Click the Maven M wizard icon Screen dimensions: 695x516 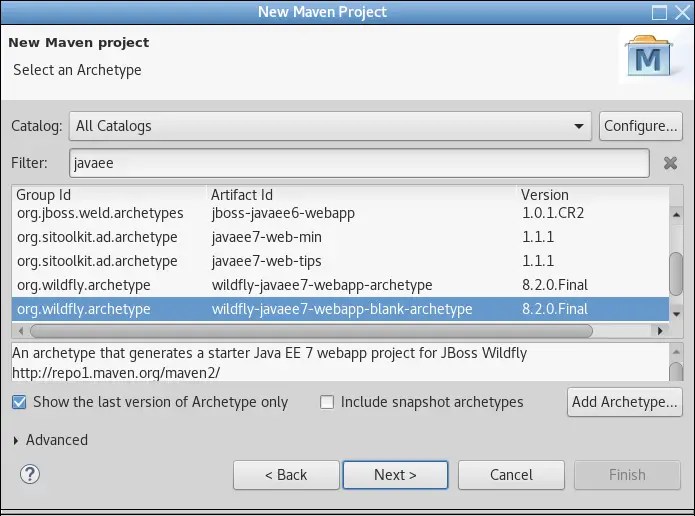click(648, 58)
